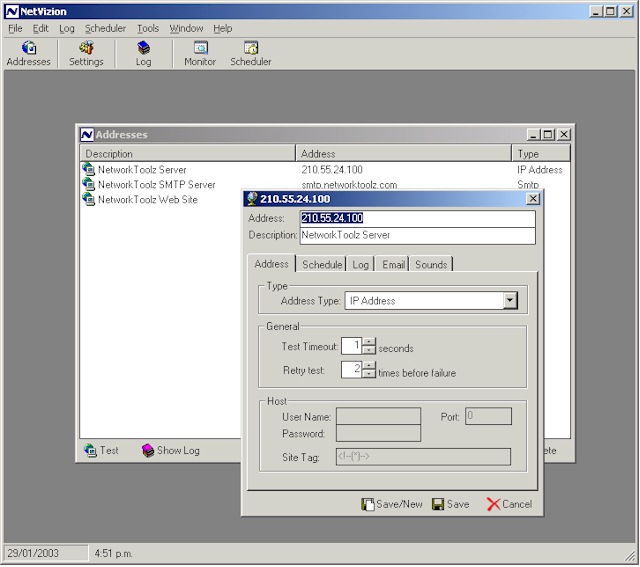The image size is (640, 567).
Task: Open the Edit menu
Action: coord(40,29)
